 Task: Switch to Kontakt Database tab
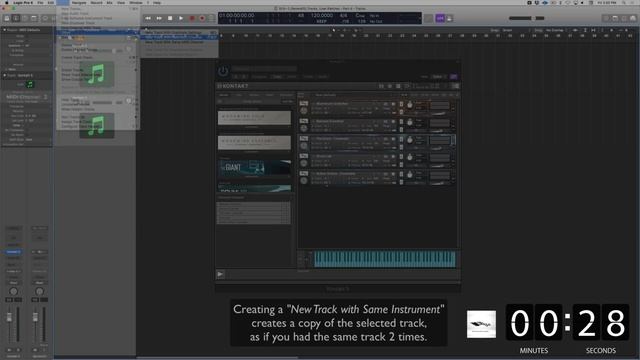[x=254, y=95]
